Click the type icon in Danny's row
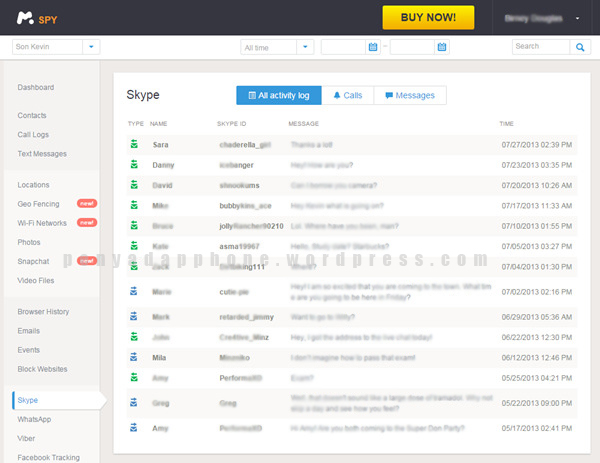 pyautogui.click(x=133, y=164)
